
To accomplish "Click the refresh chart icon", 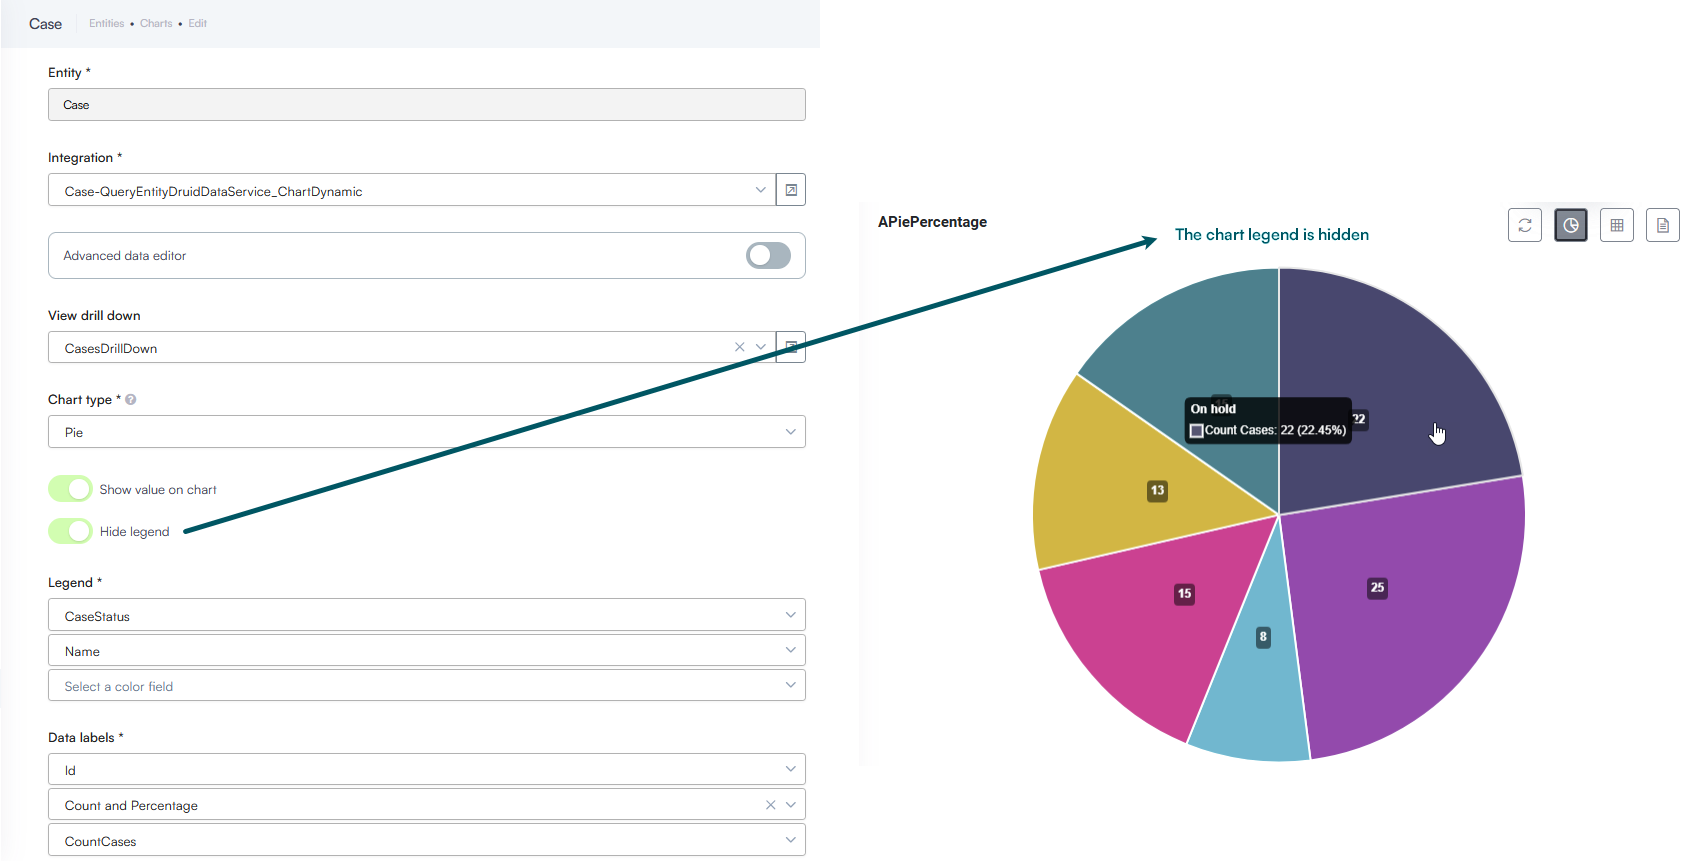I will point(1524,225).
